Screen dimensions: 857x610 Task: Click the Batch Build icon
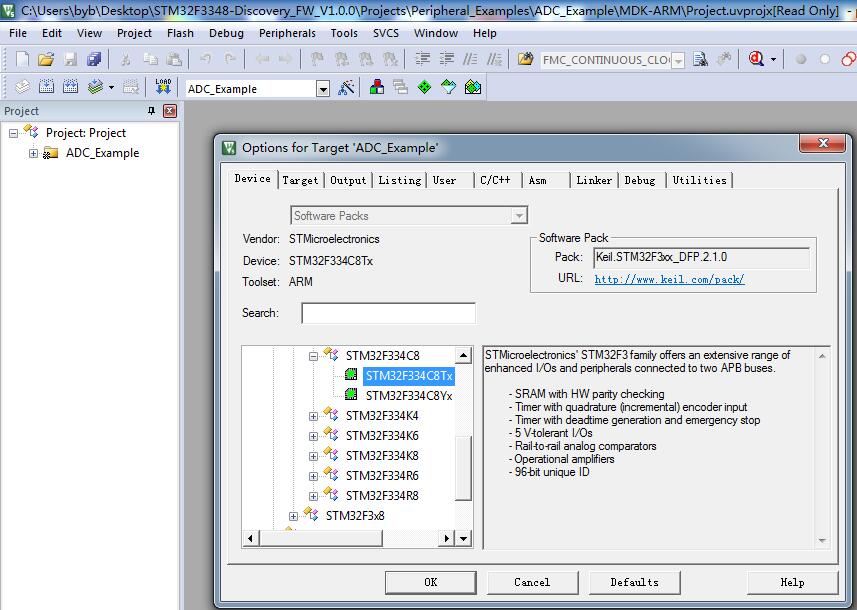[x=95, y=87]
